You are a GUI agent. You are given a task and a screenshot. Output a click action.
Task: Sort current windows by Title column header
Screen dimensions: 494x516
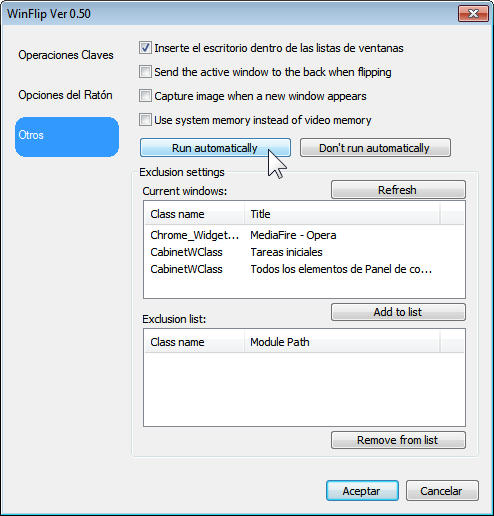pos(342,214)
